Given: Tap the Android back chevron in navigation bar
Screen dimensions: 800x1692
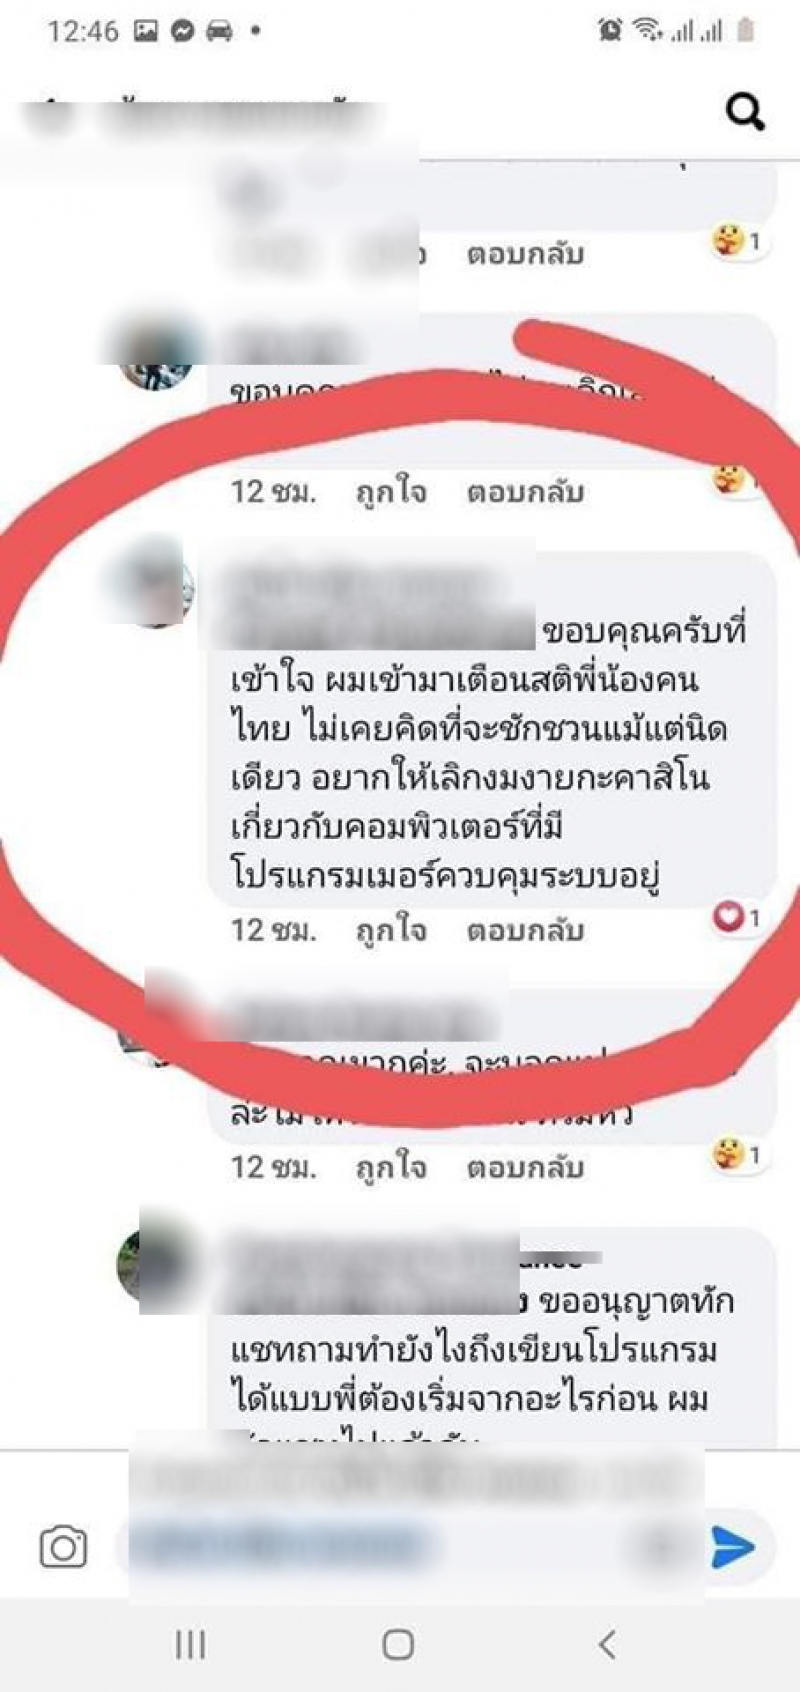Looking at the screenshot, I should pyautogui.click(x=606, y=1644).
